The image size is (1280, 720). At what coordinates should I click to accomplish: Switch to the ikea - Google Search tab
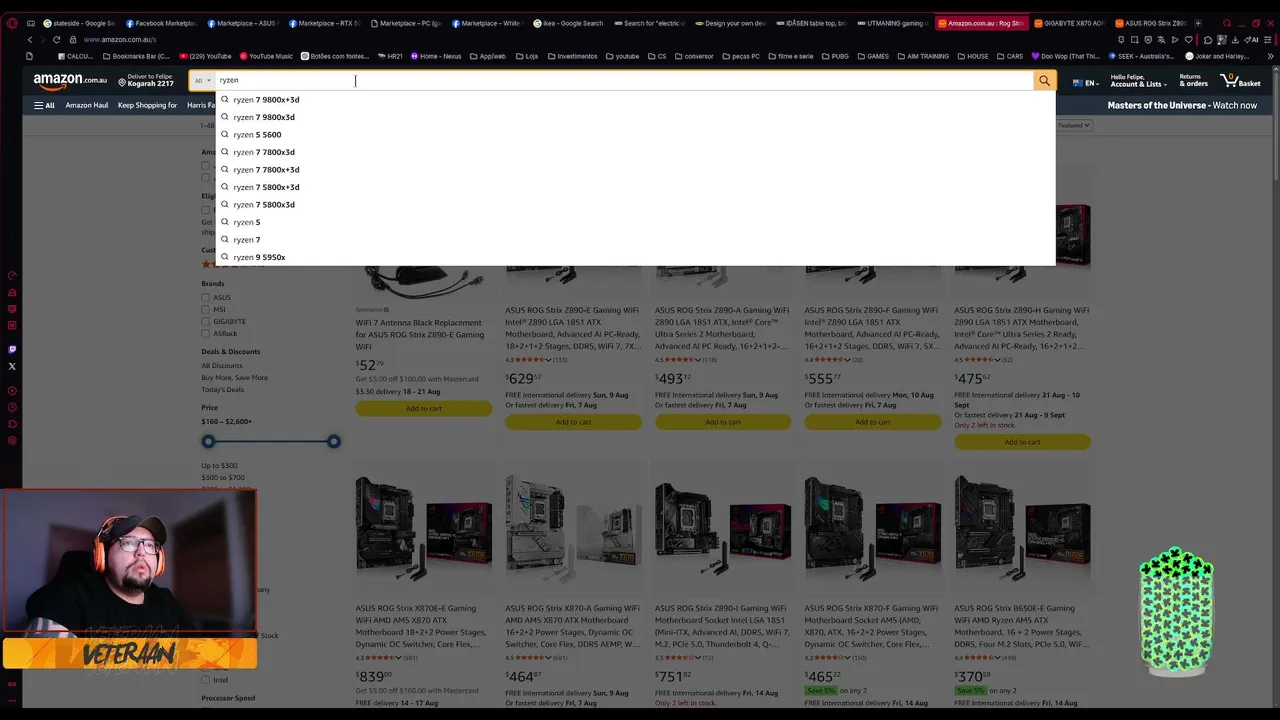[x=568, y=23]
